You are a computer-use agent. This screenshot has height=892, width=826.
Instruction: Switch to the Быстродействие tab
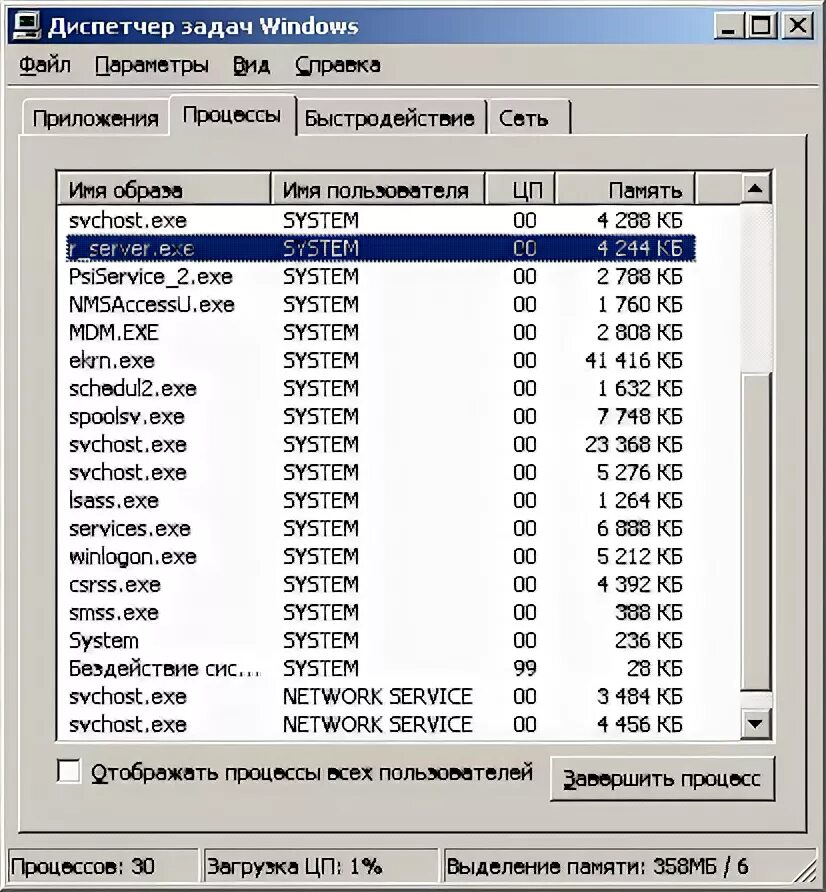(x=390, y=118)
